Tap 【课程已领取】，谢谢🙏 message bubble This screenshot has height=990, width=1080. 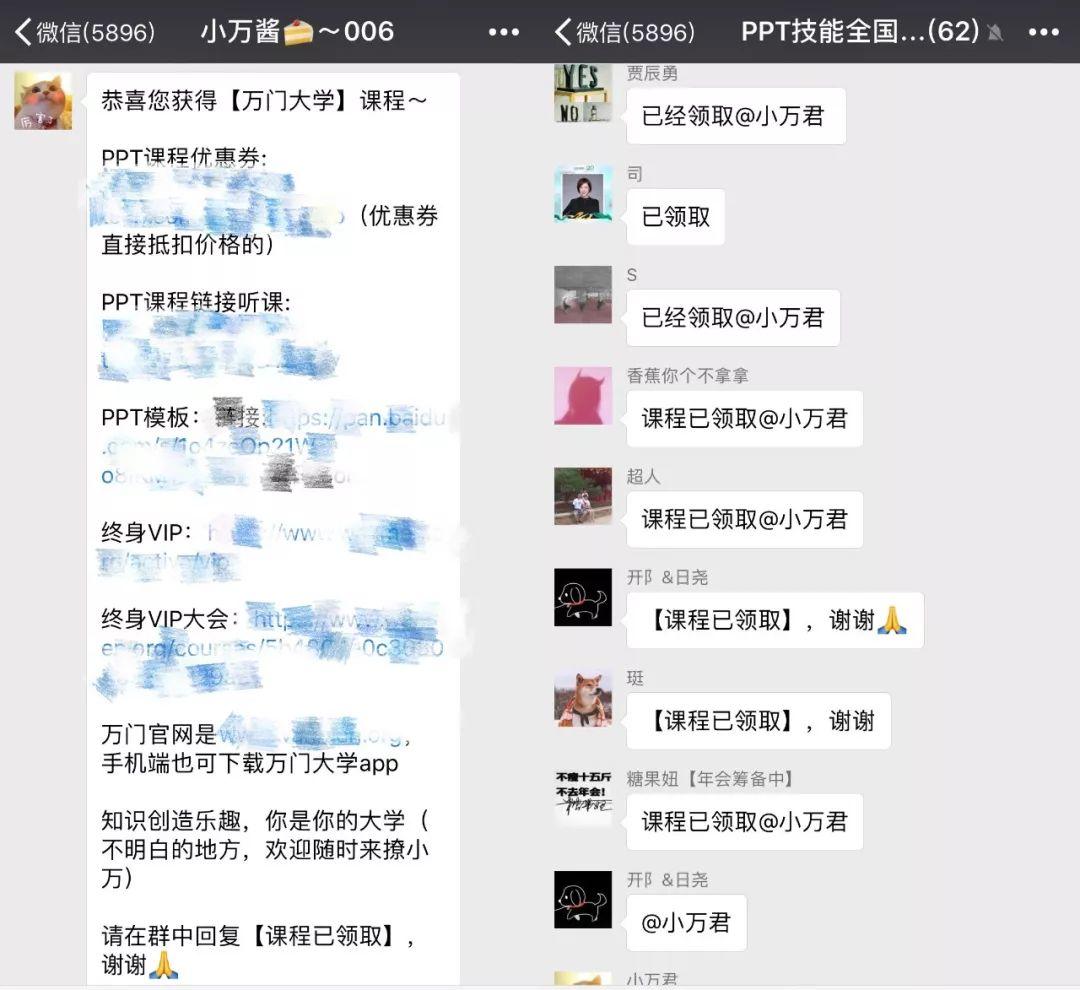click(775, 620)
